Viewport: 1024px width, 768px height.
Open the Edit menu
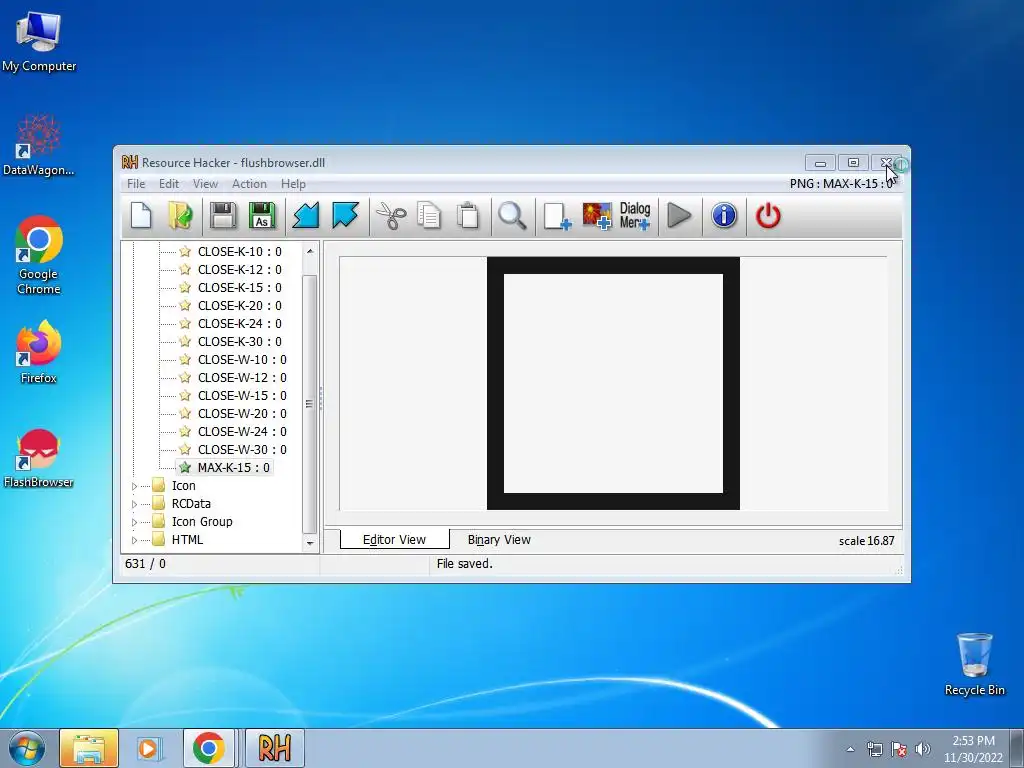pyautogui.click(x=168, y=184)
